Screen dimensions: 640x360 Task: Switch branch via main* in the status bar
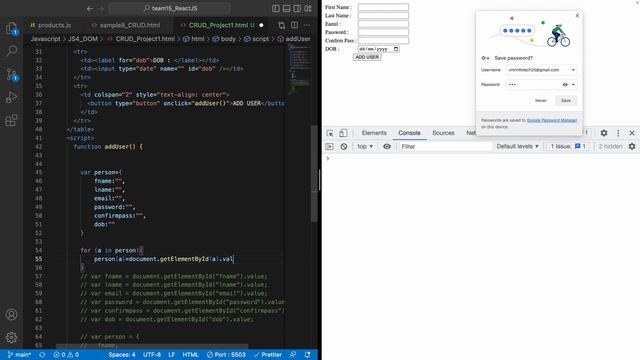click(x=19, y=355)
